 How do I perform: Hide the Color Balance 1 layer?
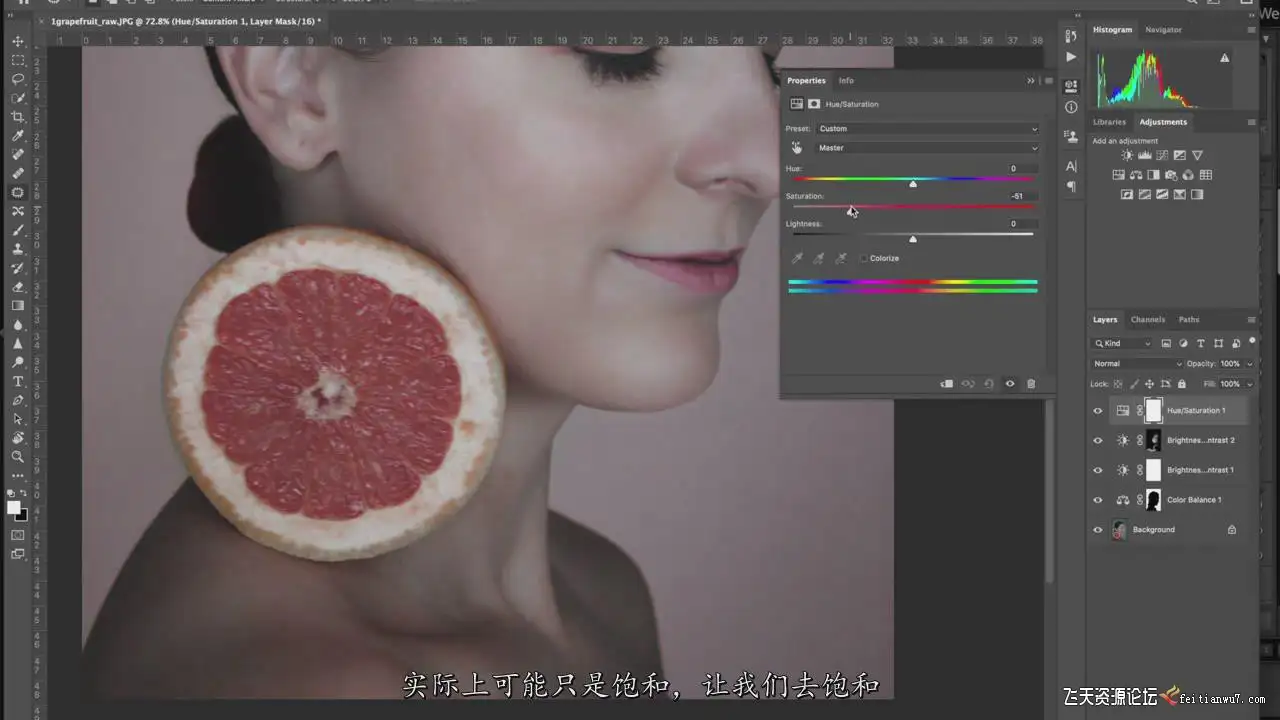click(1098, 500)
